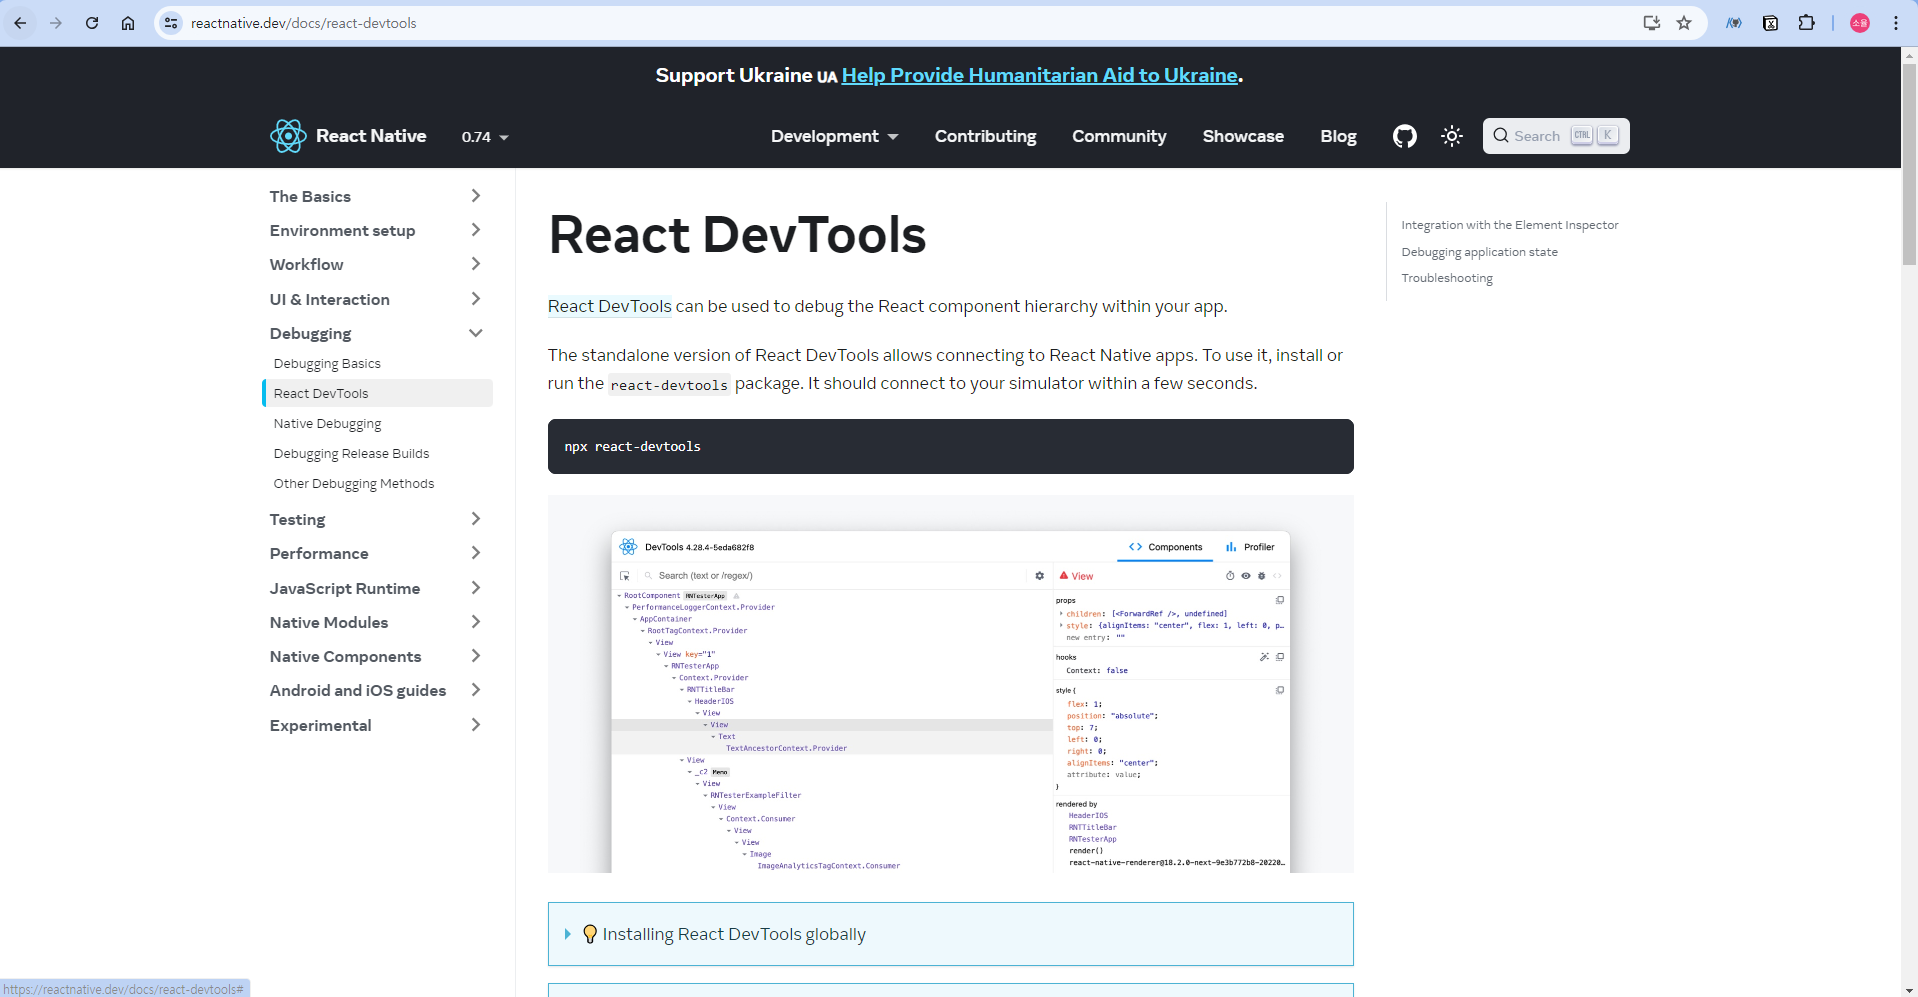Click the React Native site title
This screenshot has height=997, width=1918.
[371, 136]
